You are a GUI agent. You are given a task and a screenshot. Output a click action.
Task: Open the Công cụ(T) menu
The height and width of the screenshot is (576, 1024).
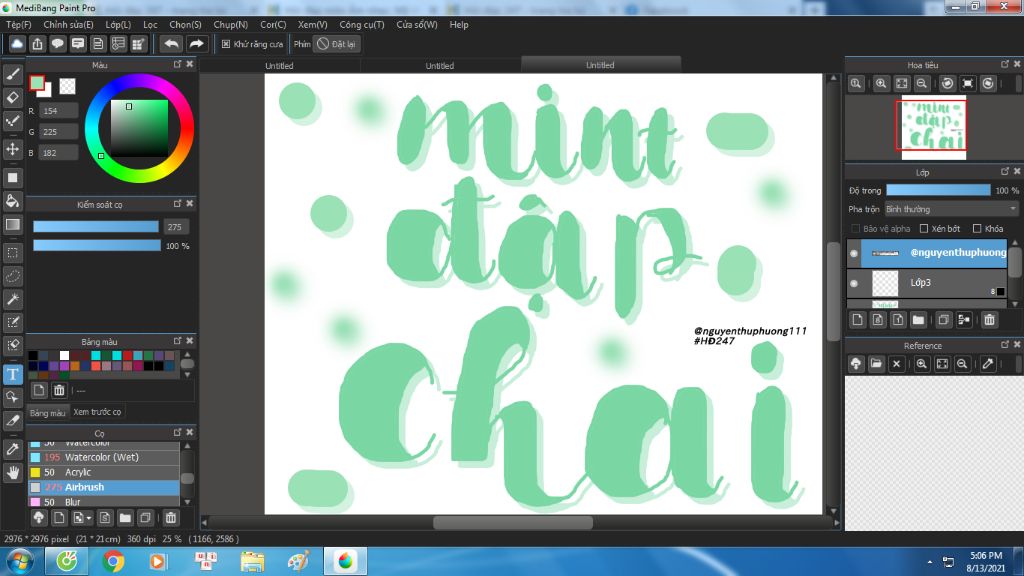[362, 25]
